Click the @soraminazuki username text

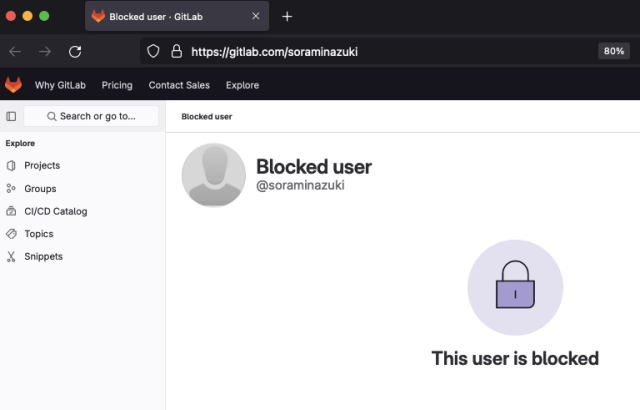300,185
